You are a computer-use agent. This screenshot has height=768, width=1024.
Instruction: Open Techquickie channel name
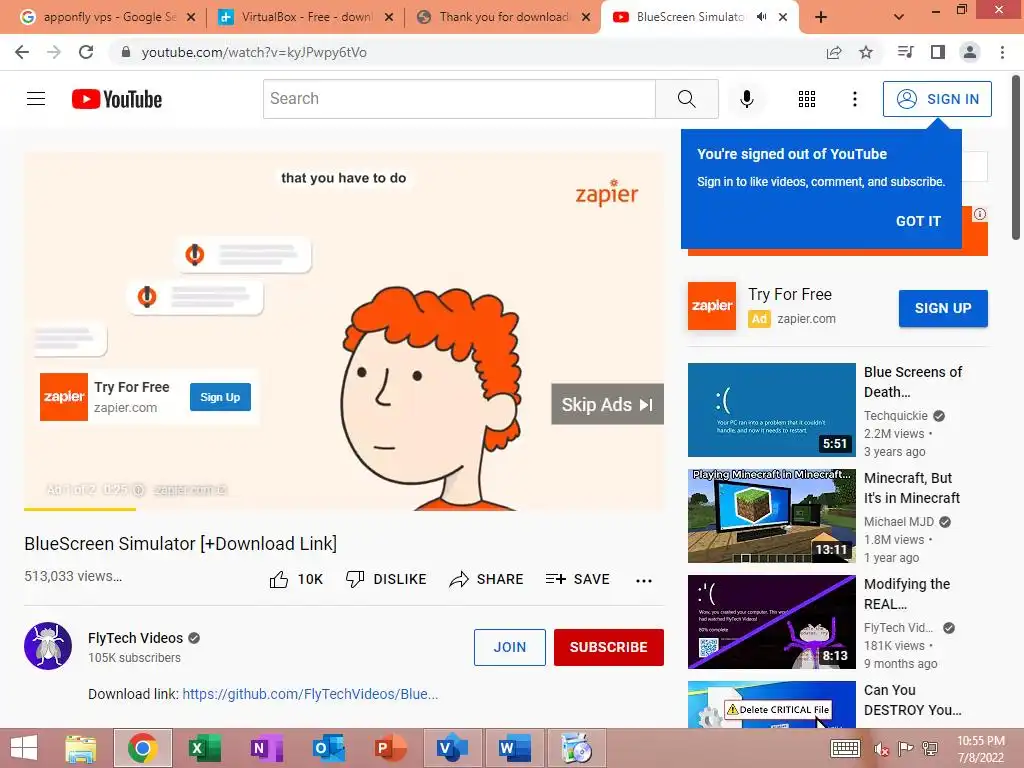pos(895,415)
